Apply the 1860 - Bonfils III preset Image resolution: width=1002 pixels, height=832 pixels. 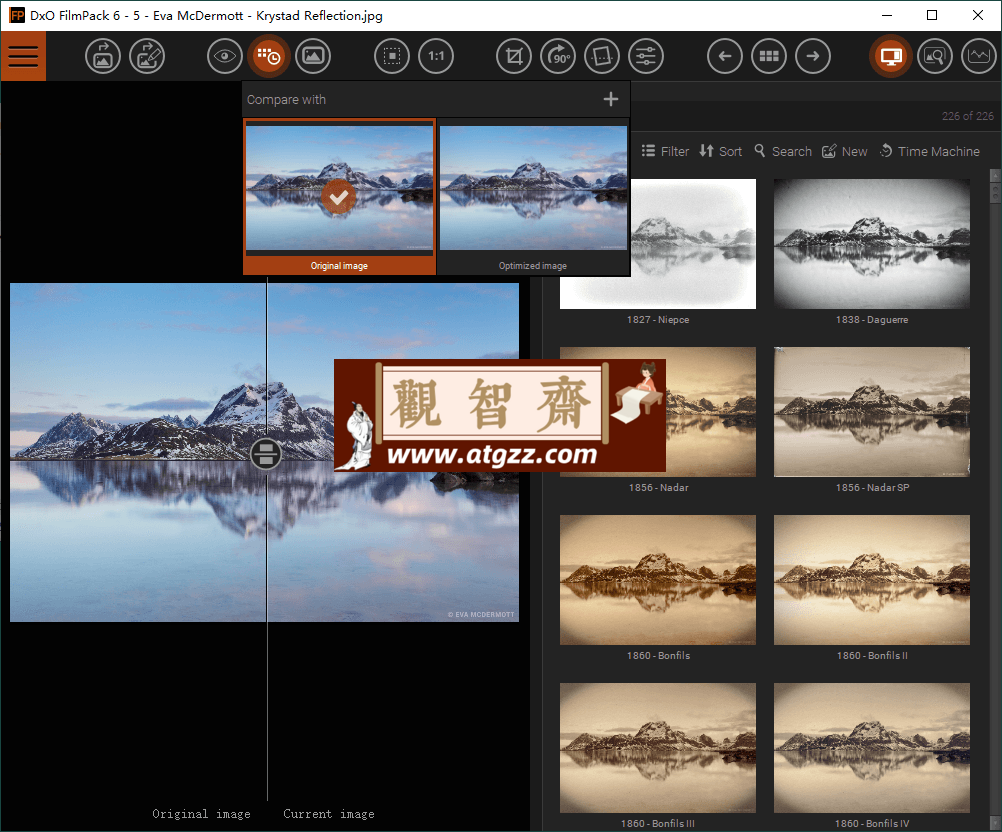(x=658, y=748)
